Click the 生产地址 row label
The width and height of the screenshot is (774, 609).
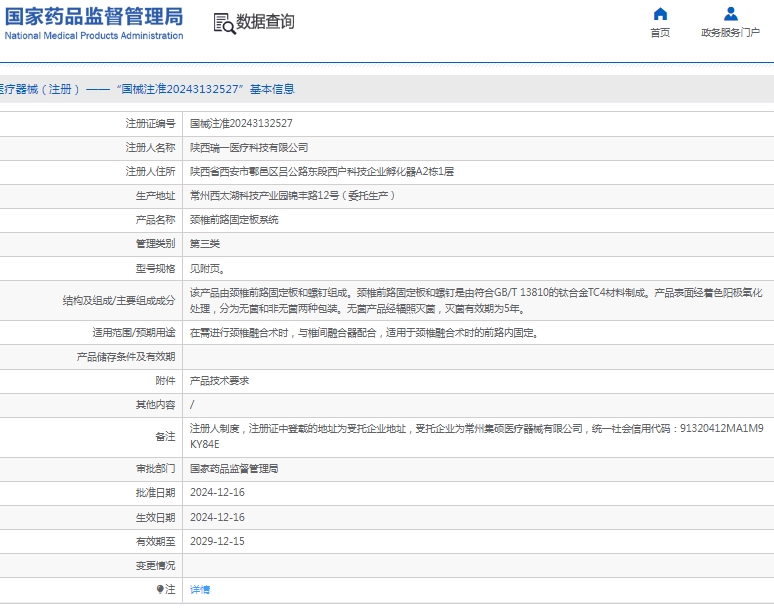(155, 196)
